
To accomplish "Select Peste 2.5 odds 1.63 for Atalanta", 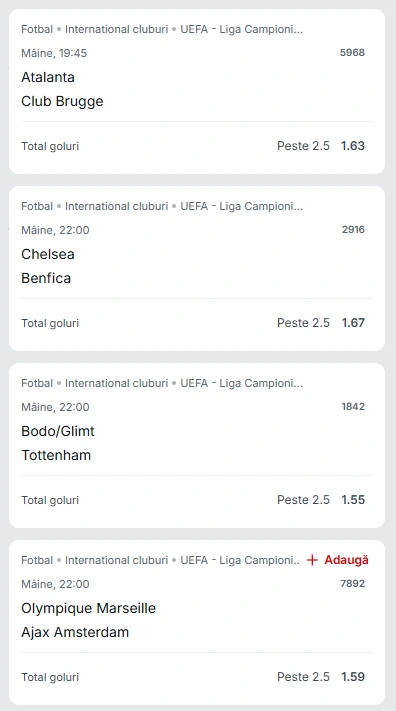I will [x=321, y=146].
